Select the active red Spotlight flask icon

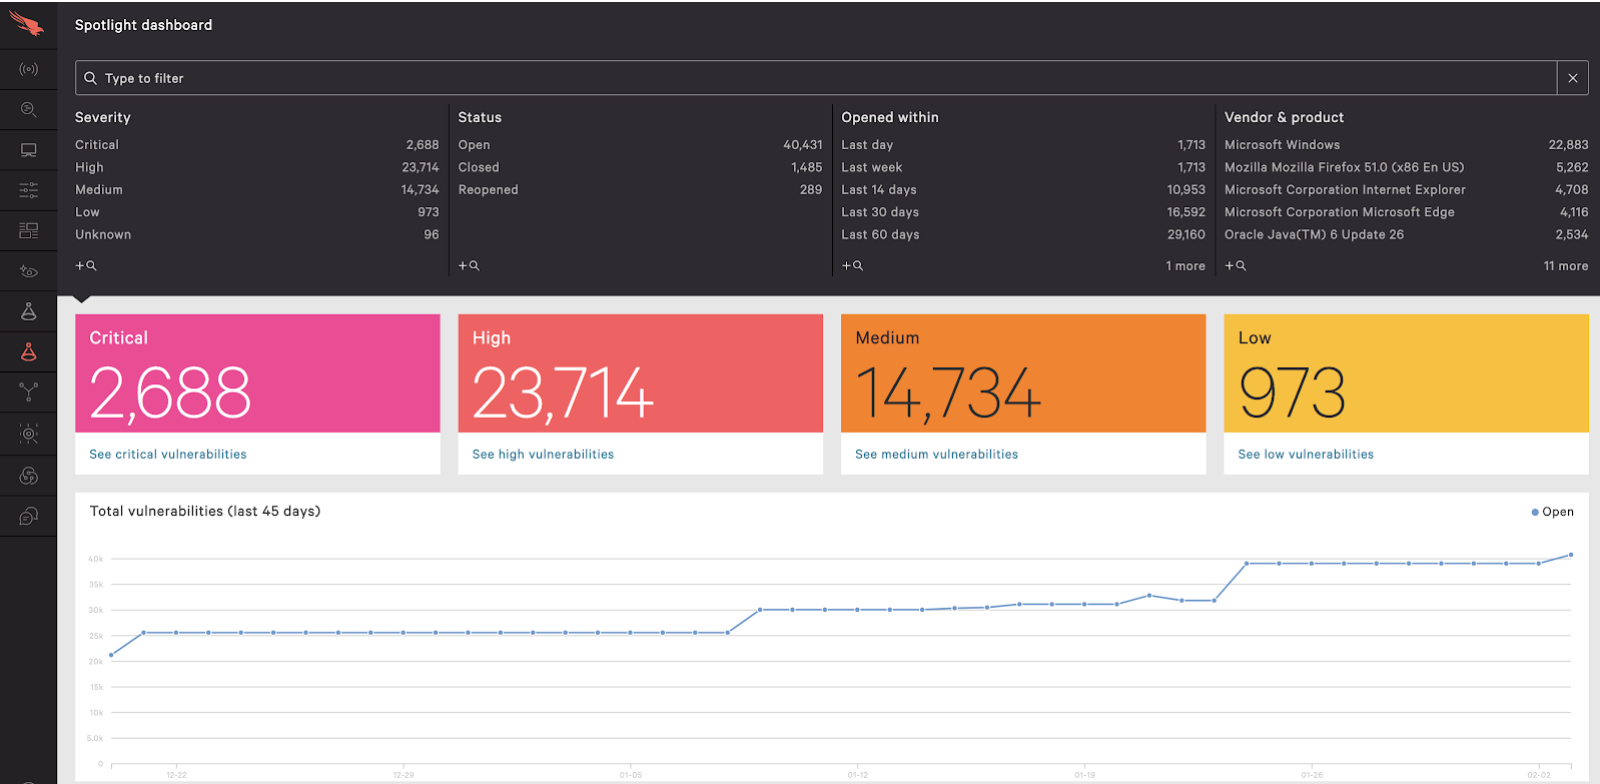tap(28, 352)
